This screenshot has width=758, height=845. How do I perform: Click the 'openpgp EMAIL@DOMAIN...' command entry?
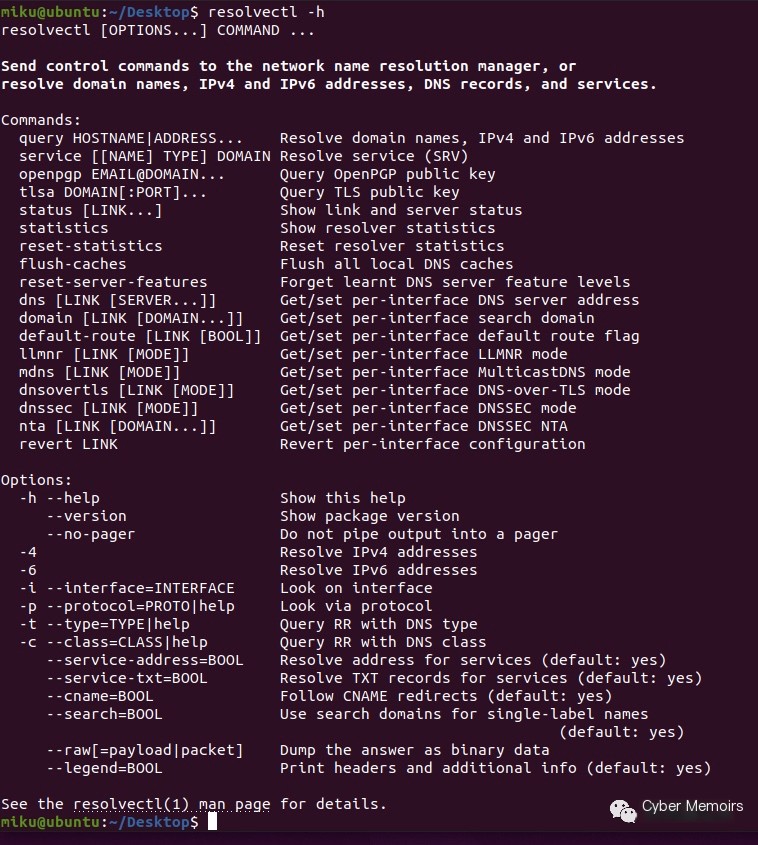coord(122,175)
